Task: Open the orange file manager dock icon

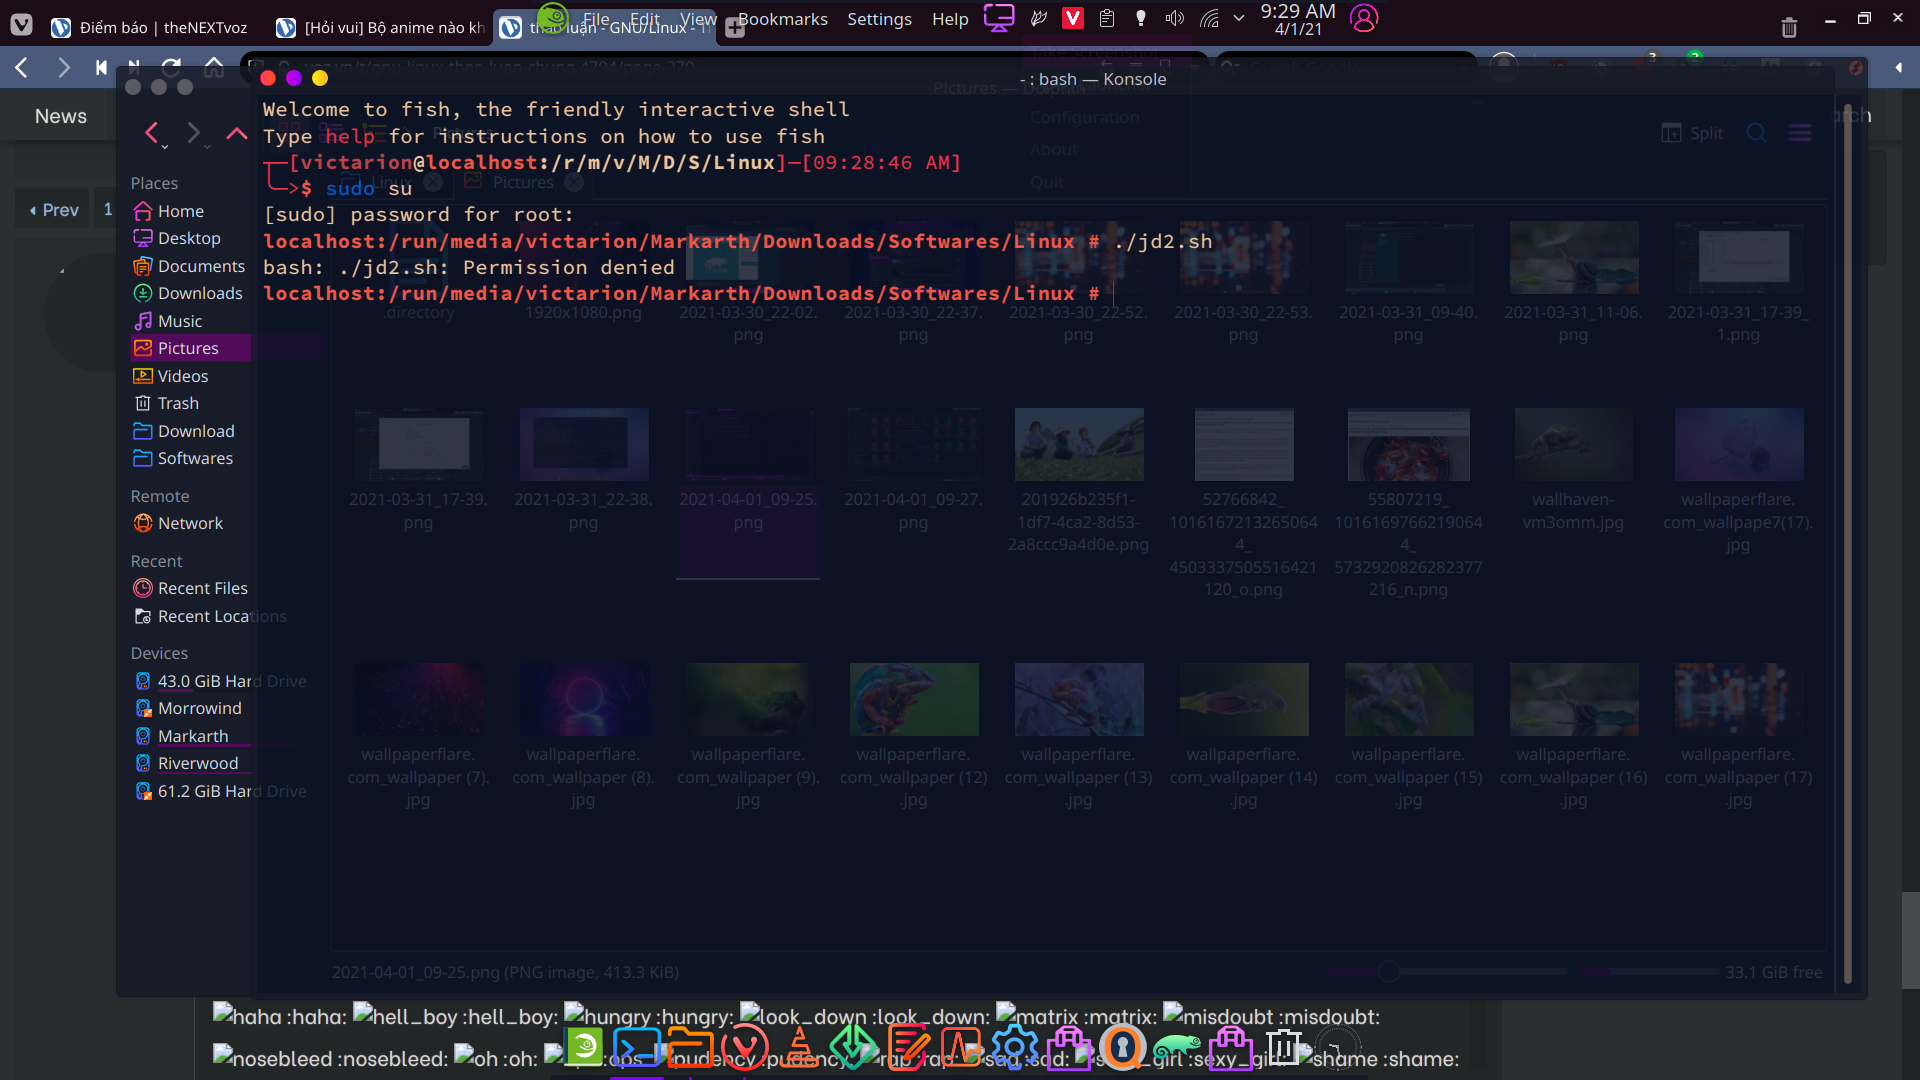Action: click(690, 1047)
